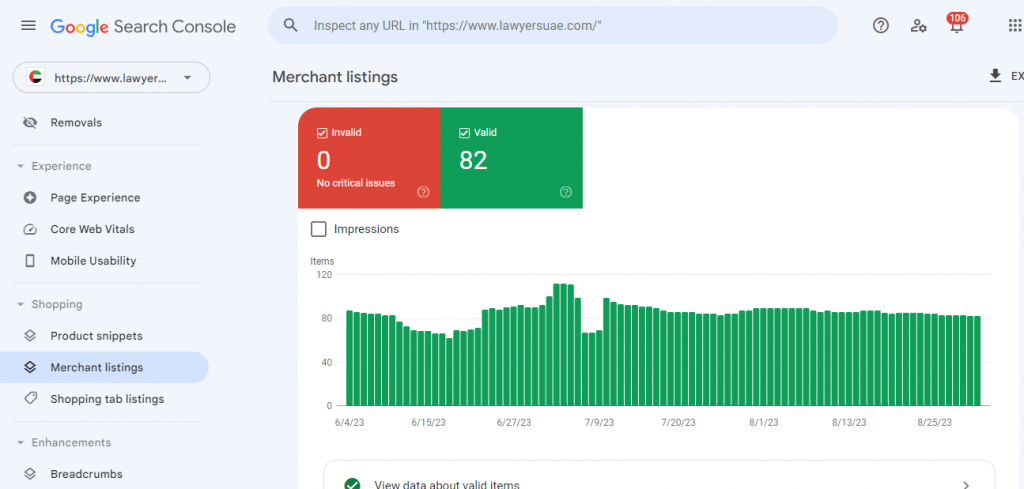
Task: Click the UAE flag property icon
Action: 35,78
